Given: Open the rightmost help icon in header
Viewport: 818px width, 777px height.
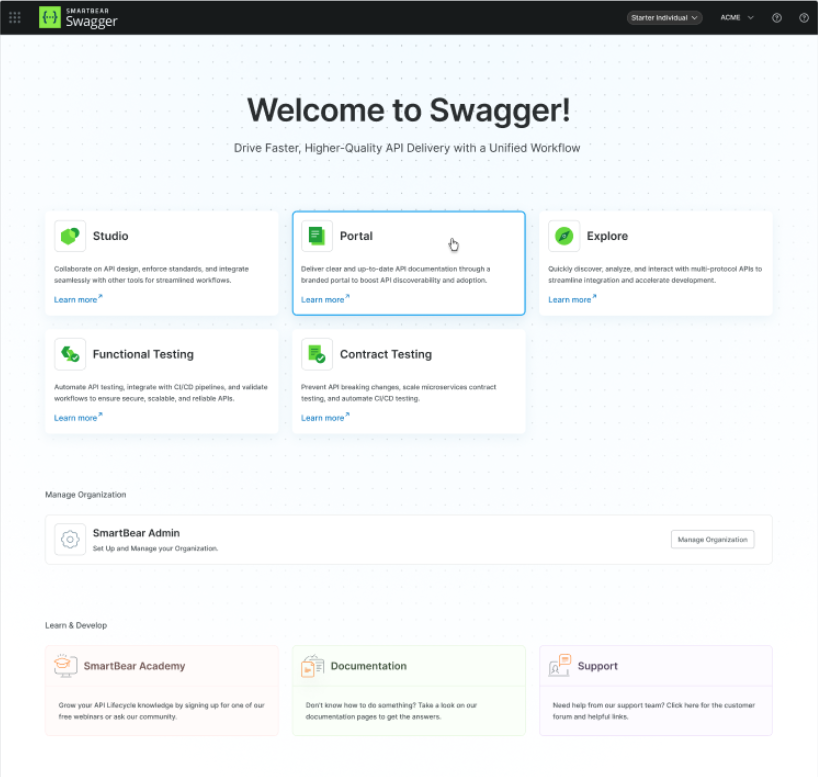Looking at the screenshot, I should [x=804, y=18].
